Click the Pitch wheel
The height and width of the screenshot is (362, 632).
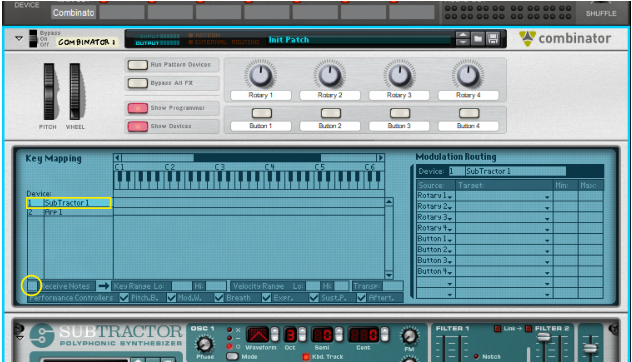point(49,92)
